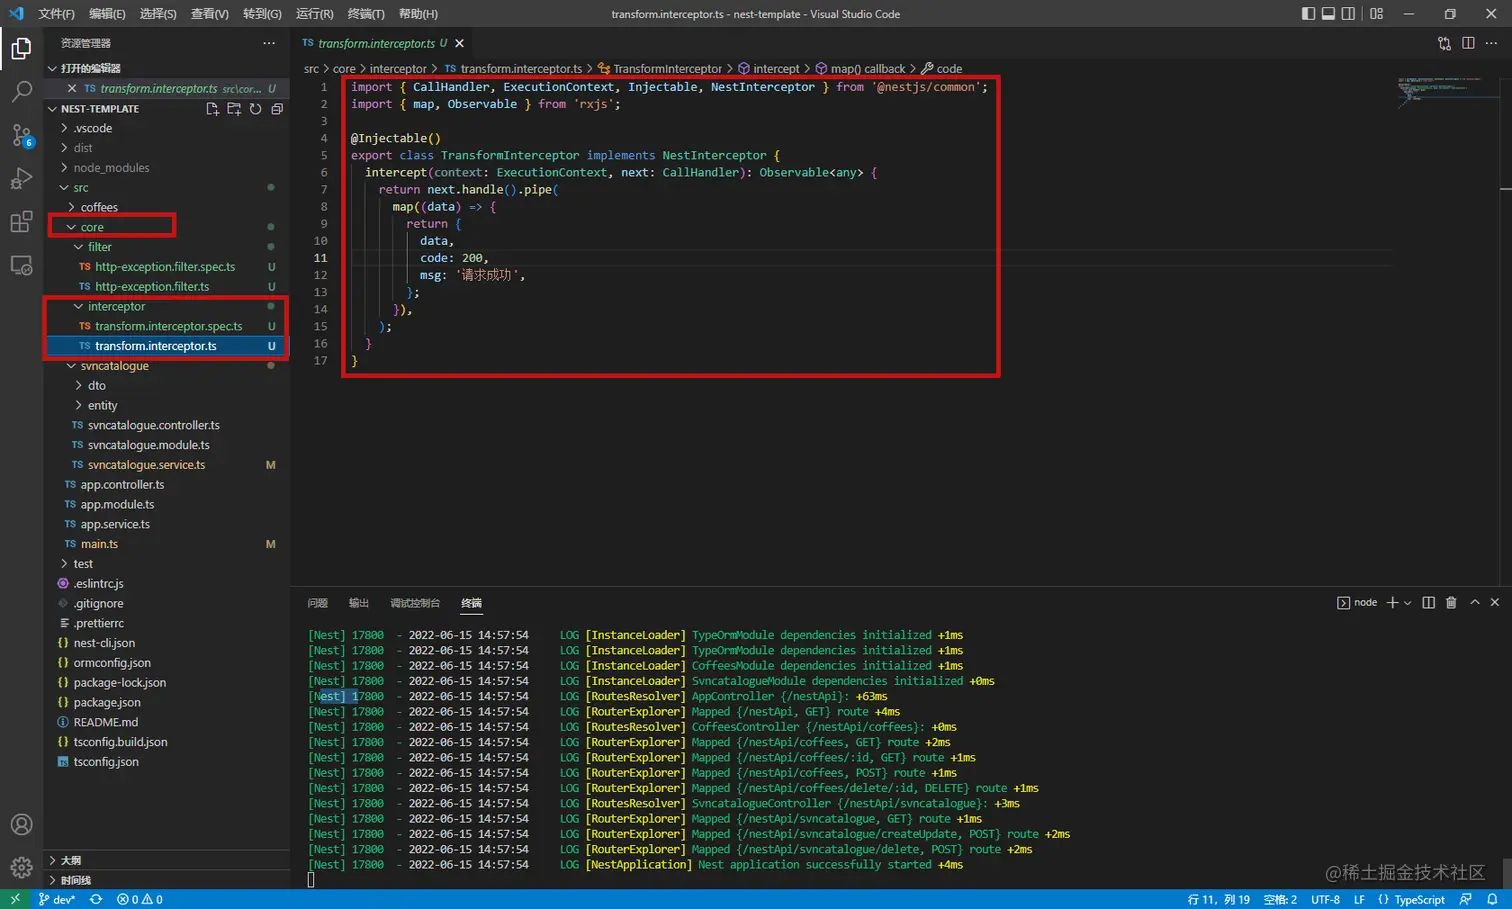The height and width of the screenshot is (909, 1512).
Task: Kill the terminal with trash icon
Action: (x=1451, y=602)
